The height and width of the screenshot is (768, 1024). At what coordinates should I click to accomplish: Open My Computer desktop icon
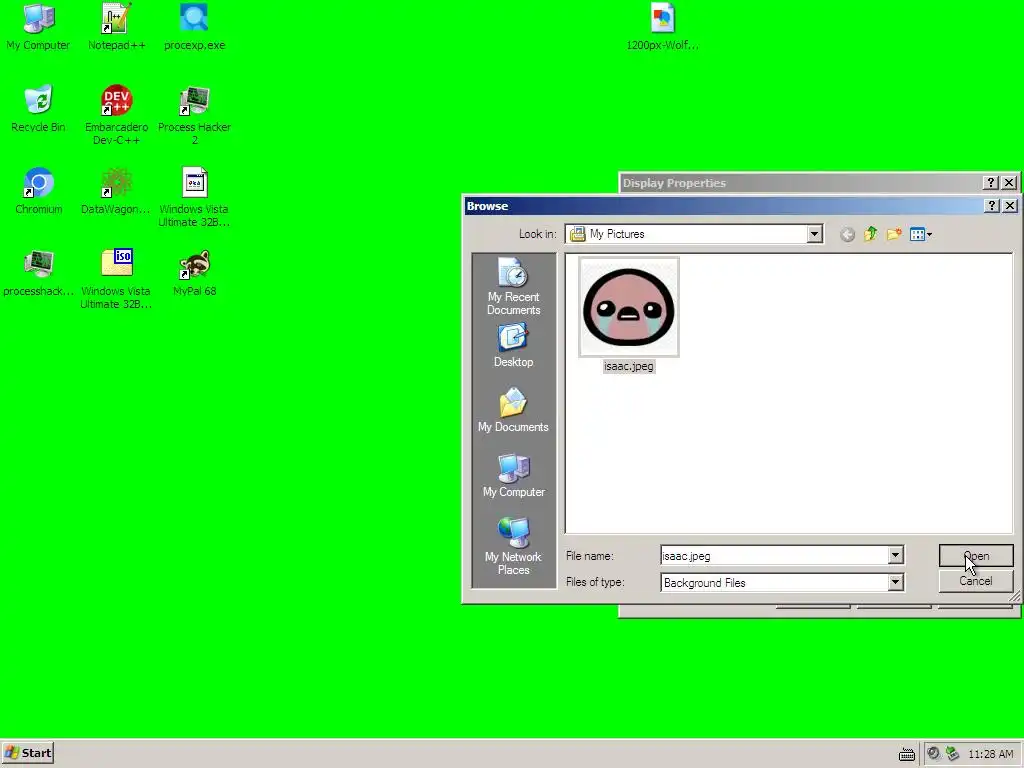[39, 27]
